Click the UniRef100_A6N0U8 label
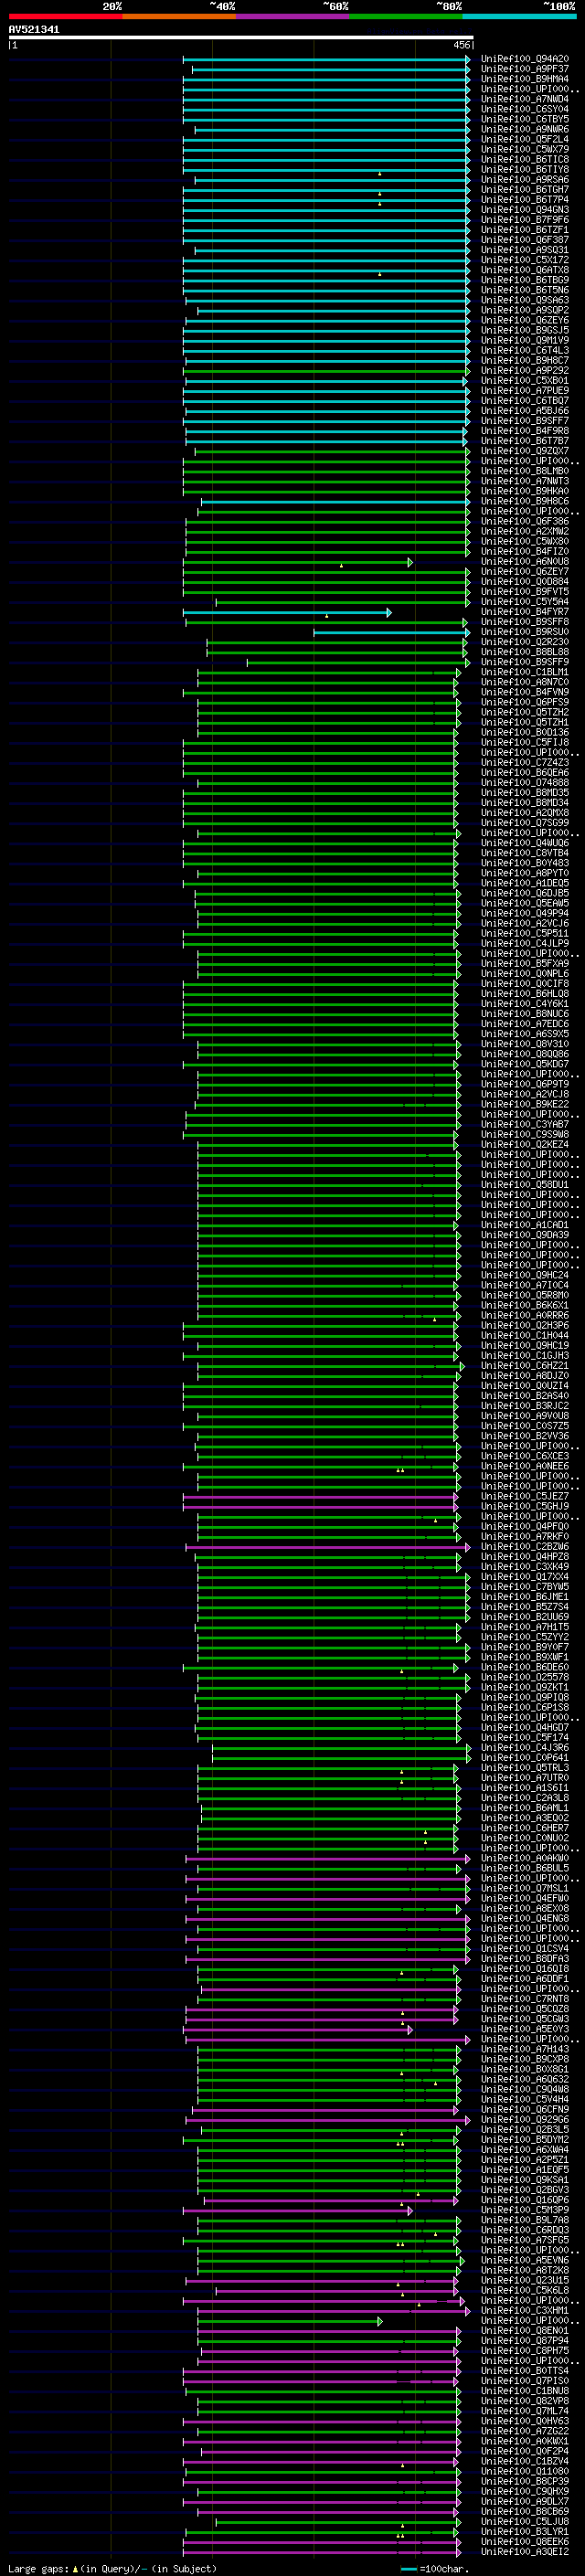 pos(524,561)
